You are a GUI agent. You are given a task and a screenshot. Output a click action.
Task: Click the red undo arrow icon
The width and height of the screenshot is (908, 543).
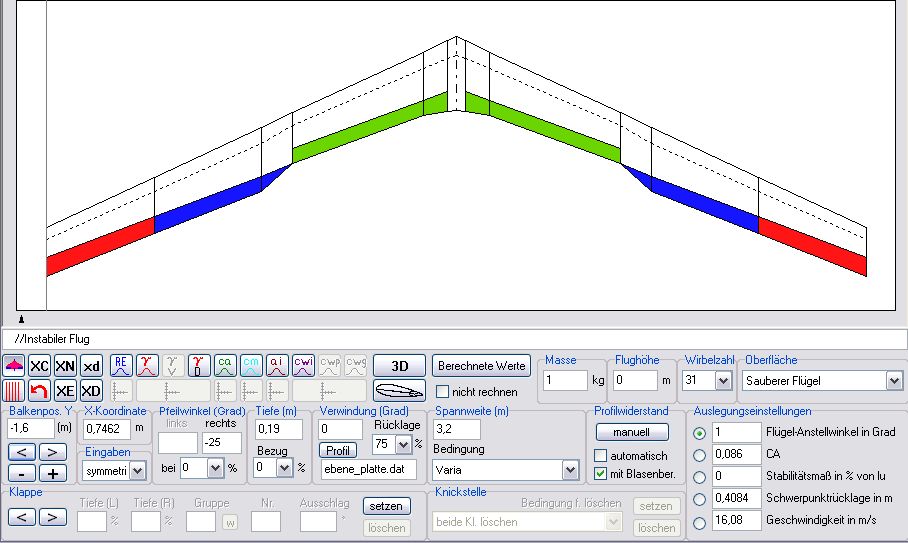click(x=39, y=390)
